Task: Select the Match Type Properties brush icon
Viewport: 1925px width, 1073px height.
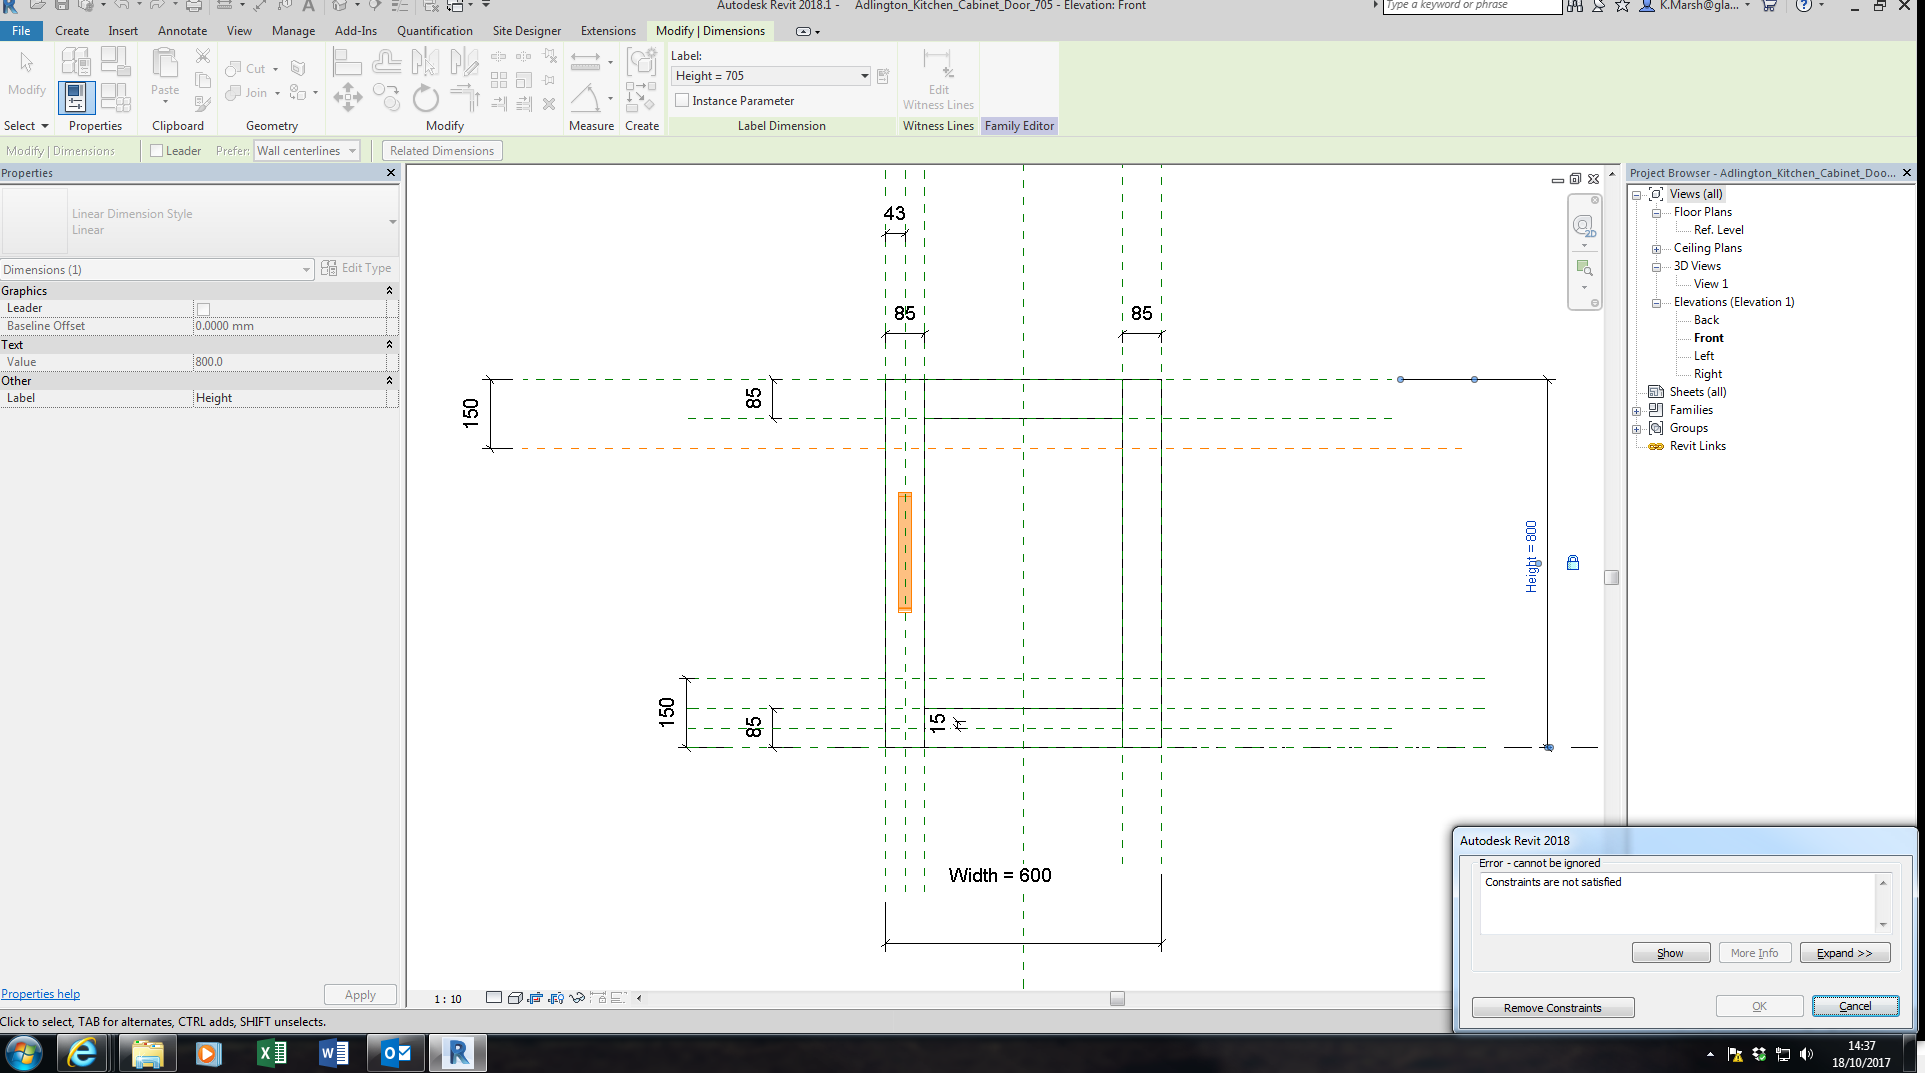Action: (203, 106)
